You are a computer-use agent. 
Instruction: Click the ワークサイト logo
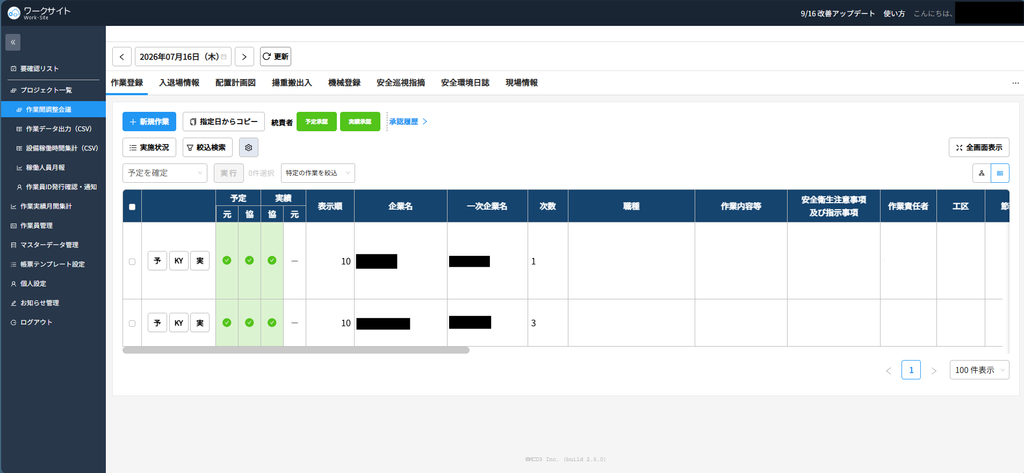39,12
